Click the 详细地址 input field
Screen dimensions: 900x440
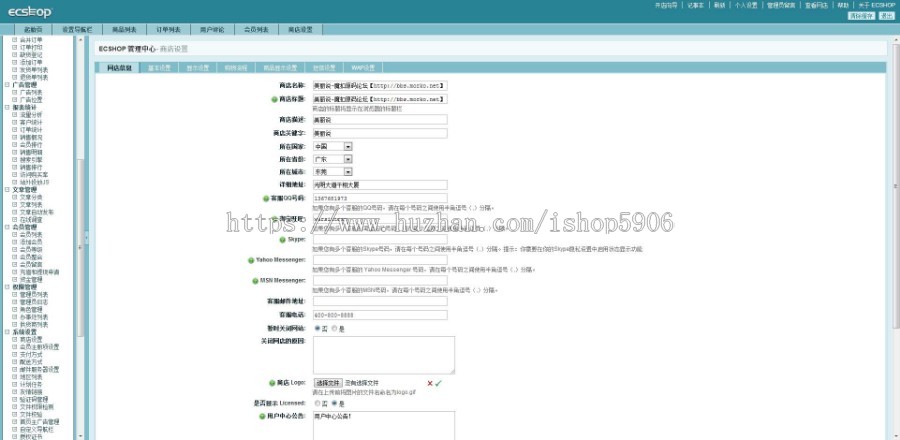(380, 185)
